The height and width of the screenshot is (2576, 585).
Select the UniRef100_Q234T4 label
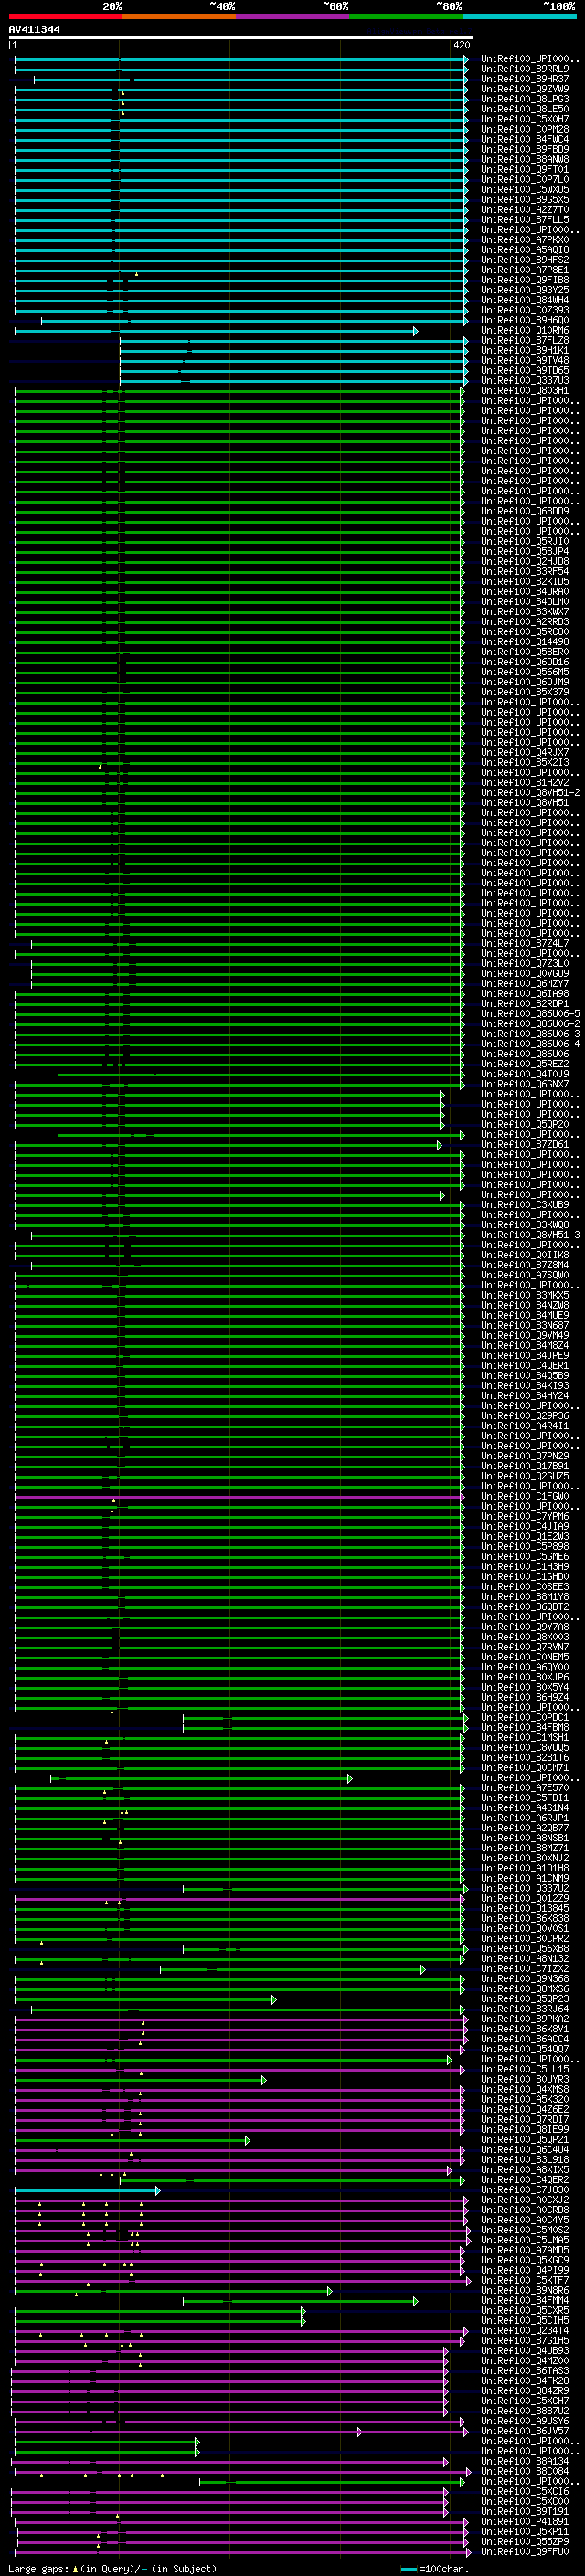pos(525,2330)
